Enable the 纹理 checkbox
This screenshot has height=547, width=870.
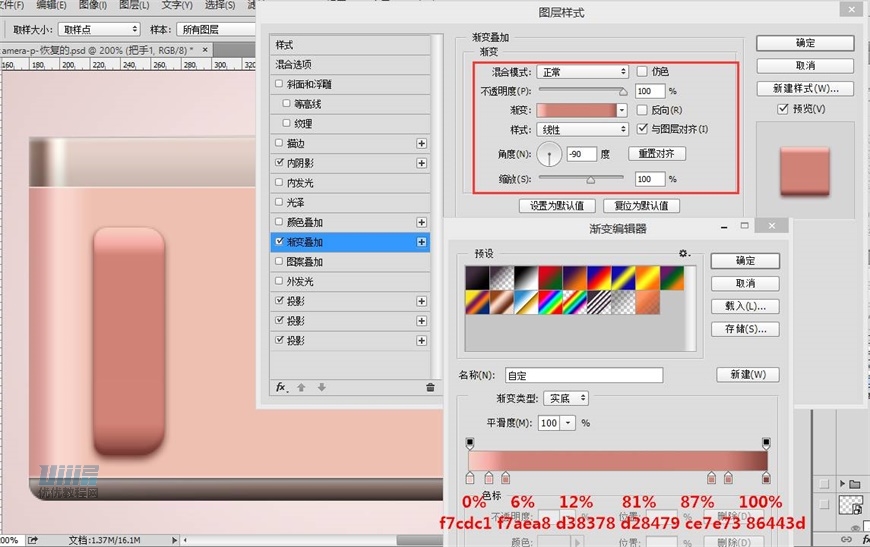tap(286, 123)
